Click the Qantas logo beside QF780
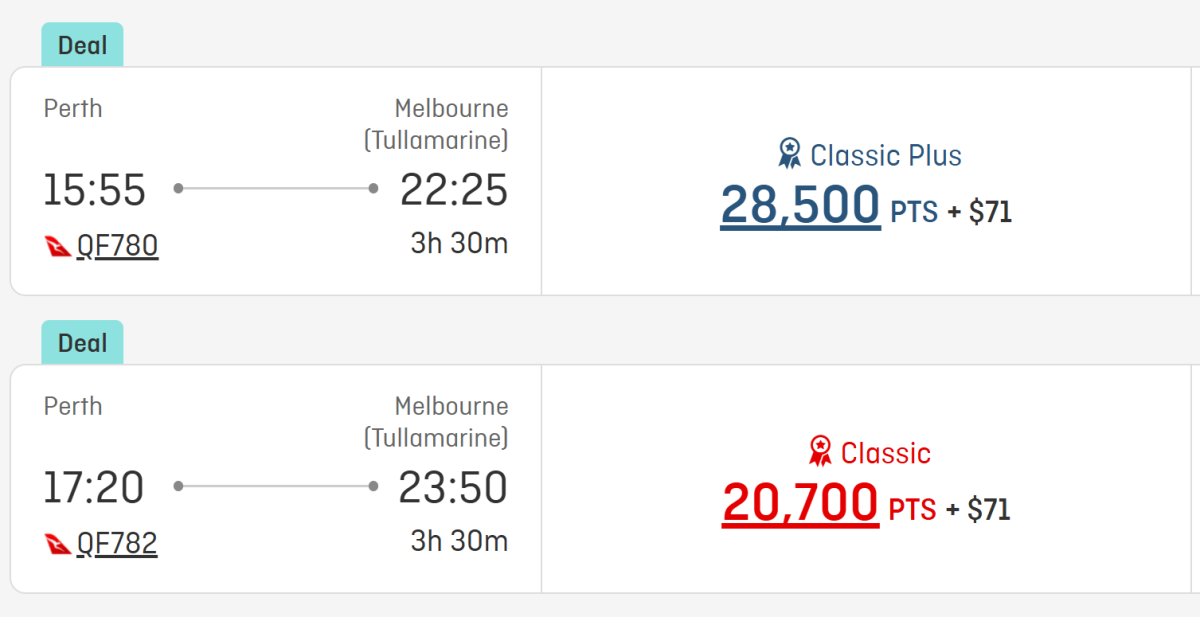The image size is (1200, 617). [x=58, y=246]
